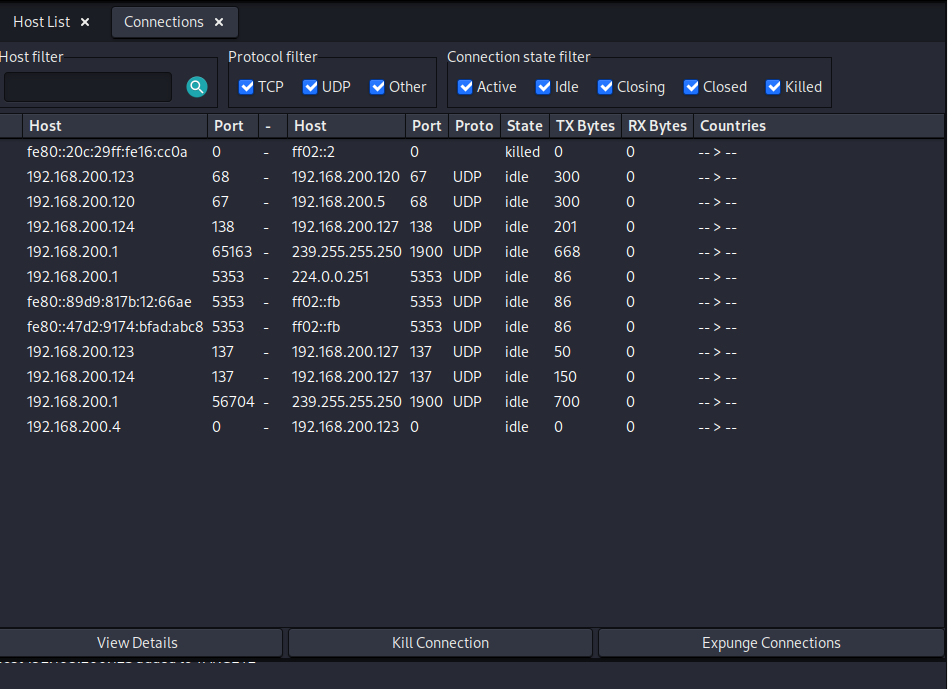948x689 pixels.
Task: Close the Connections tab
Action: [219, 22]
